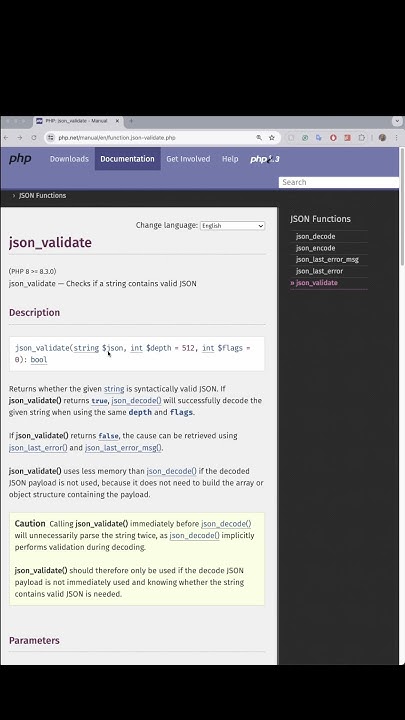Follow json_decode() link before 'implicitly'

(194, 536)
